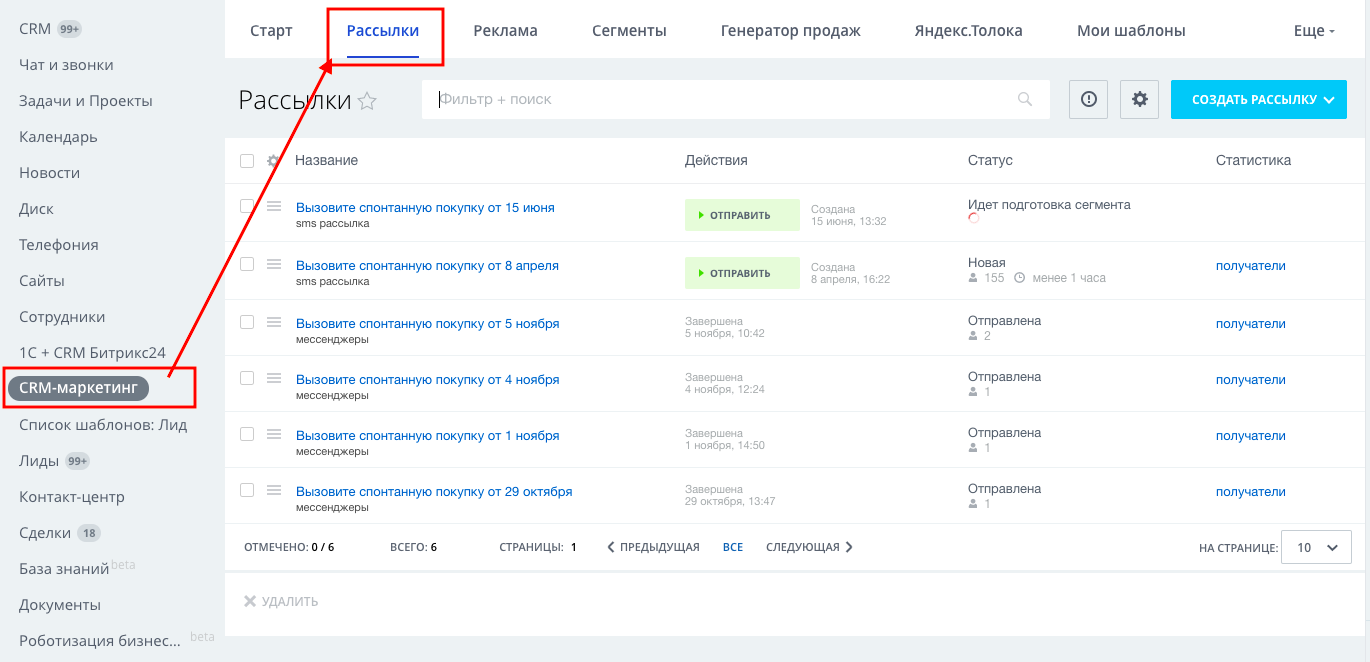Open Сделки in the left sidebar
The image size is (1370, 662).
coord(45,533)
